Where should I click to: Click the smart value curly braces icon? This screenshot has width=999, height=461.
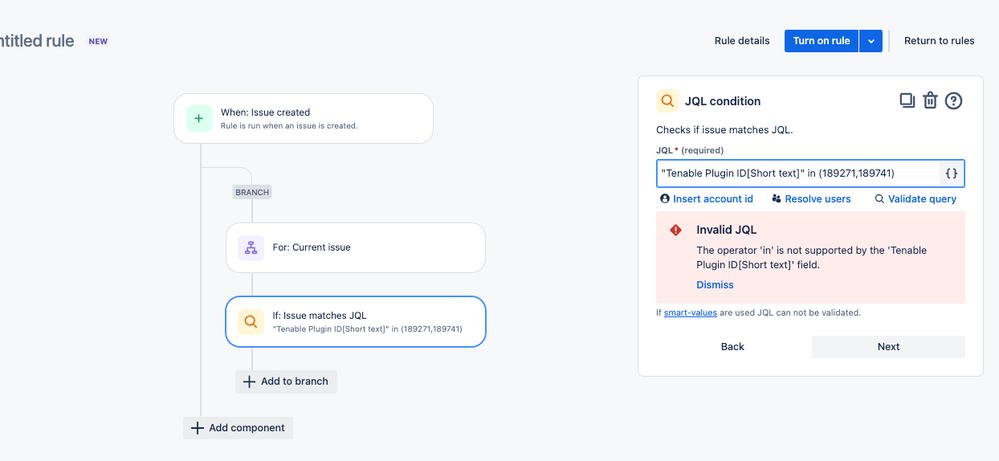coord(951,174)
